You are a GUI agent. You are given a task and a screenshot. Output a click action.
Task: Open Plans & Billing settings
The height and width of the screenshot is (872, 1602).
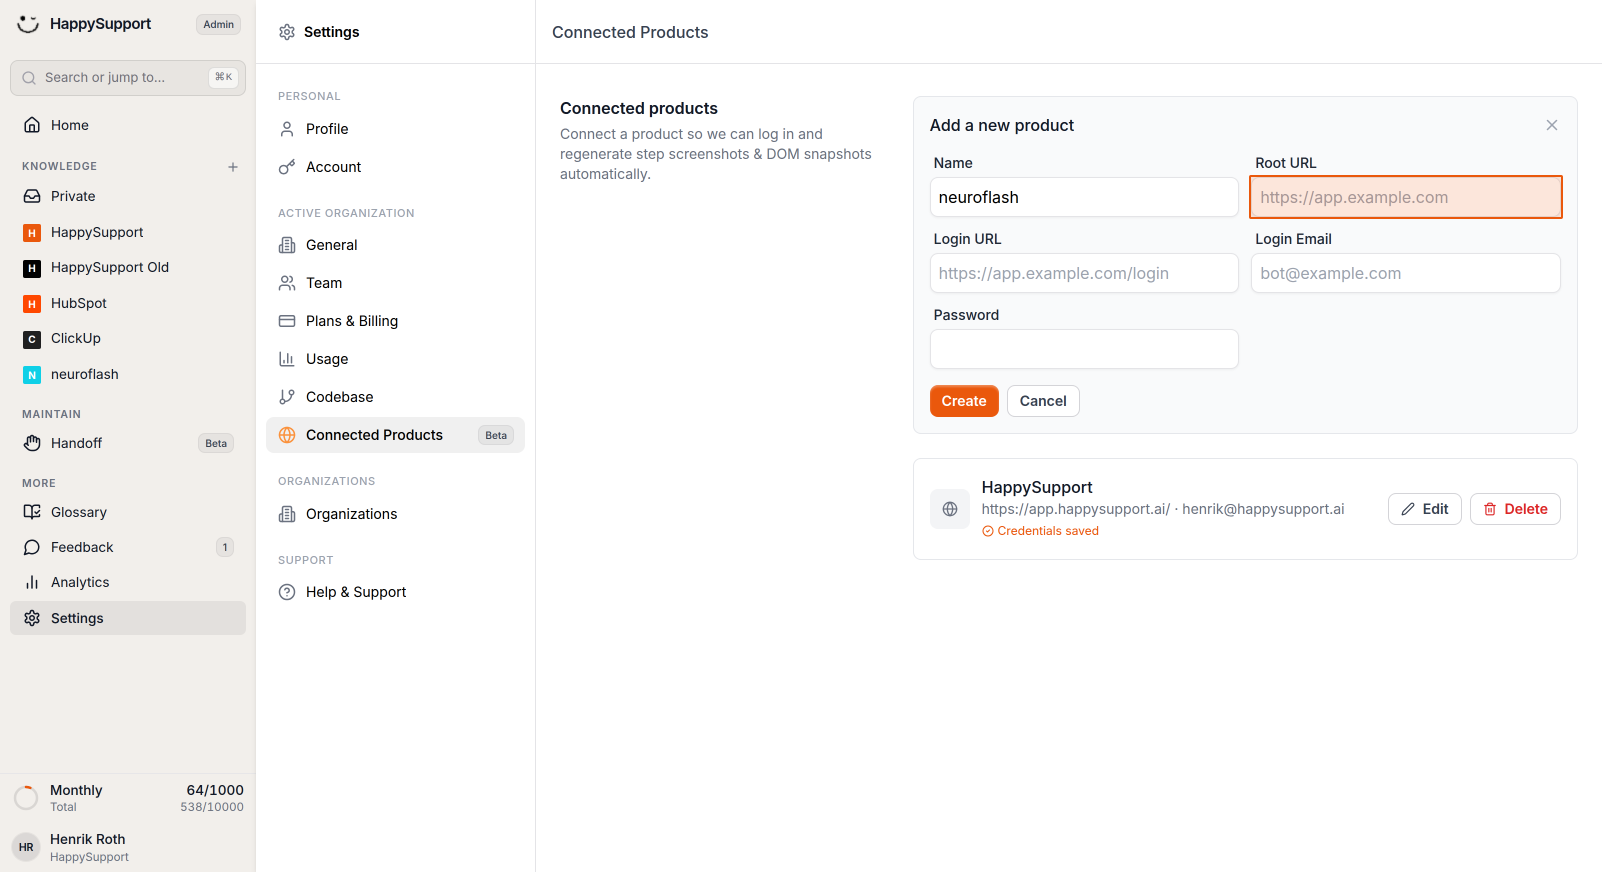(395, 321)
